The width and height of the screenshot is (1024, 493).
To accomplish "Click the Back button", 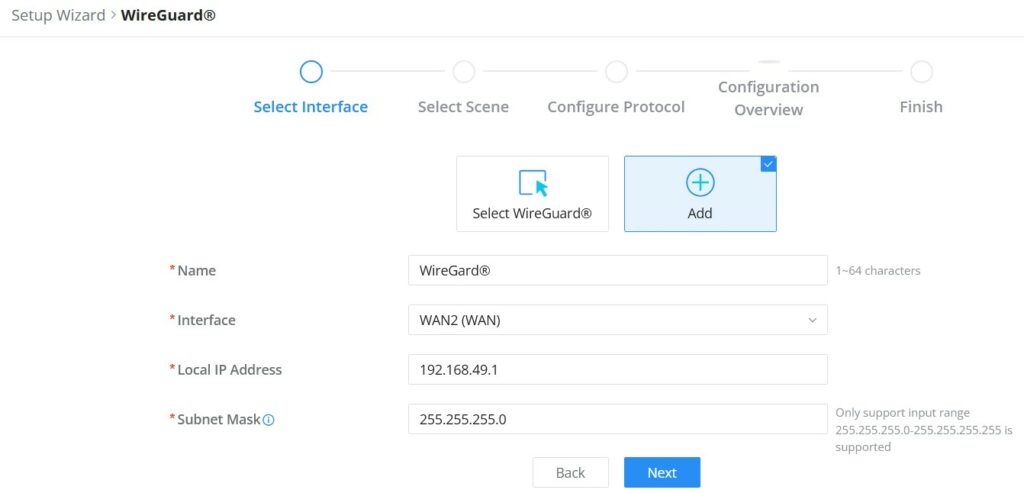I will pyautogui.click(x=571, y=473).
